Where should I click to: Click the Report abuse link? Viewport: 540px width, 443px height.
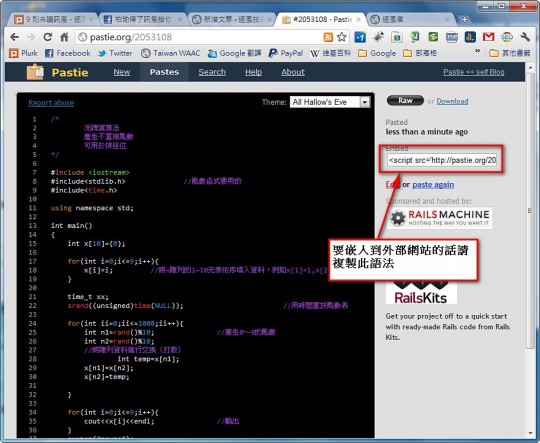tap(51, 103)
